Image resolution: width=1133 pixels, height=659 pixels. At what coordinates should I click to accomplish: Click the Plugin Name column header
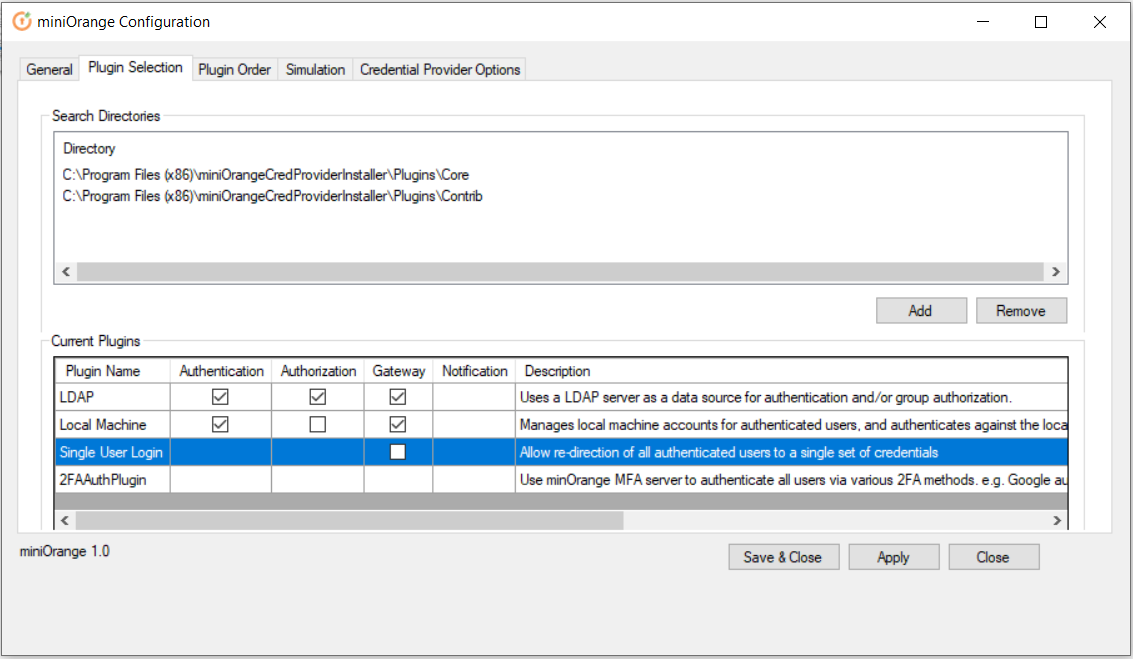tap(112, 371)
